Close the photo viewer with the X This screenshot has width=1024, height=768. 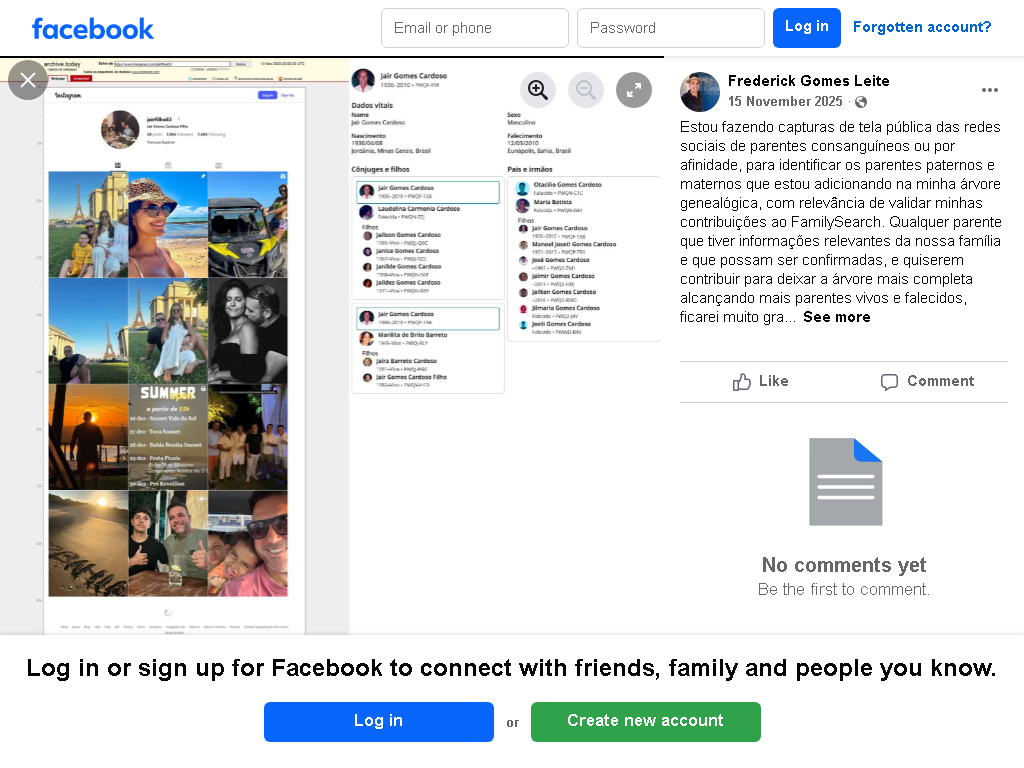click(x=27, y=80)
